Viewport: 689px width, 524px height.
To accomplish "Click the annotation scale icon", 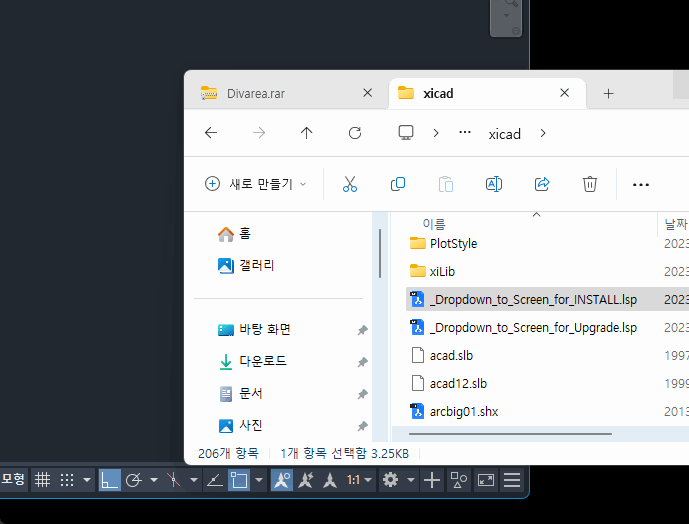I will pos(330,480).
